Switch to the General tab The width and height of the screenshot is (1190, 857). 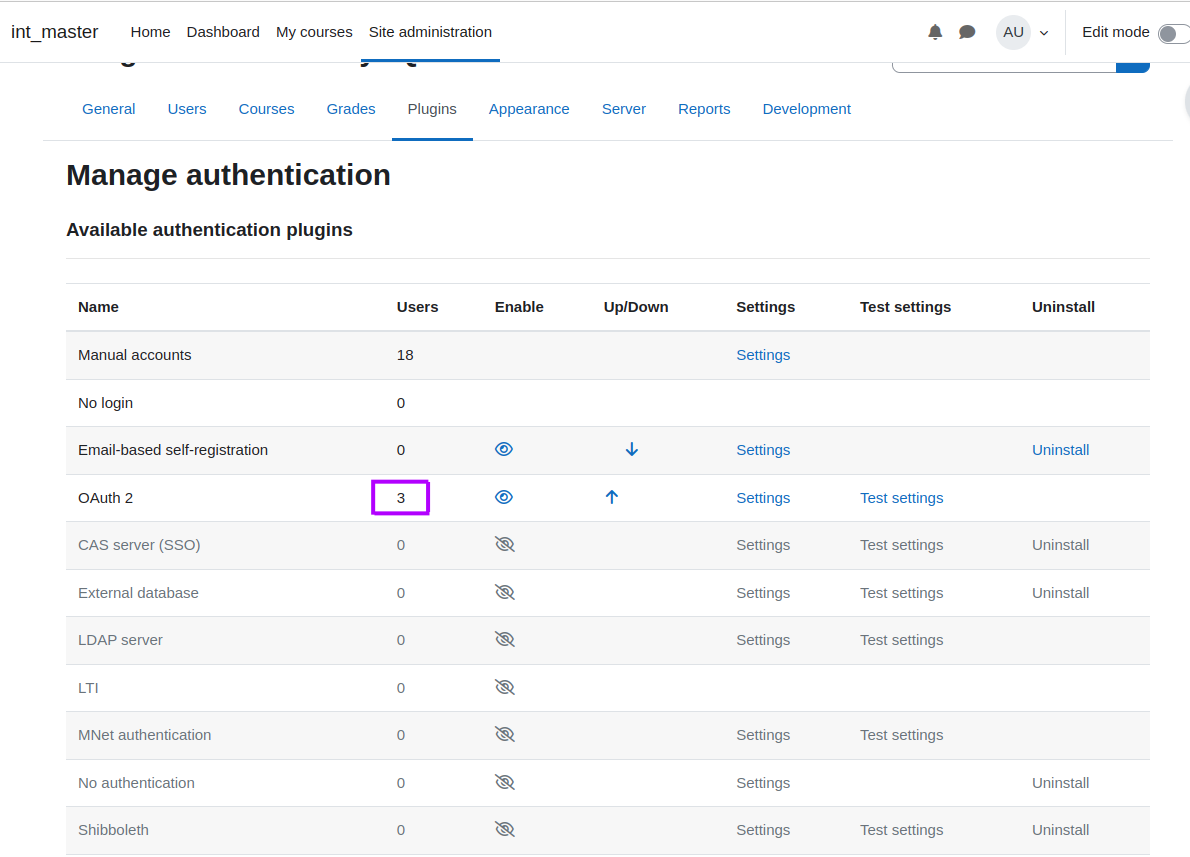click(109, 109)
